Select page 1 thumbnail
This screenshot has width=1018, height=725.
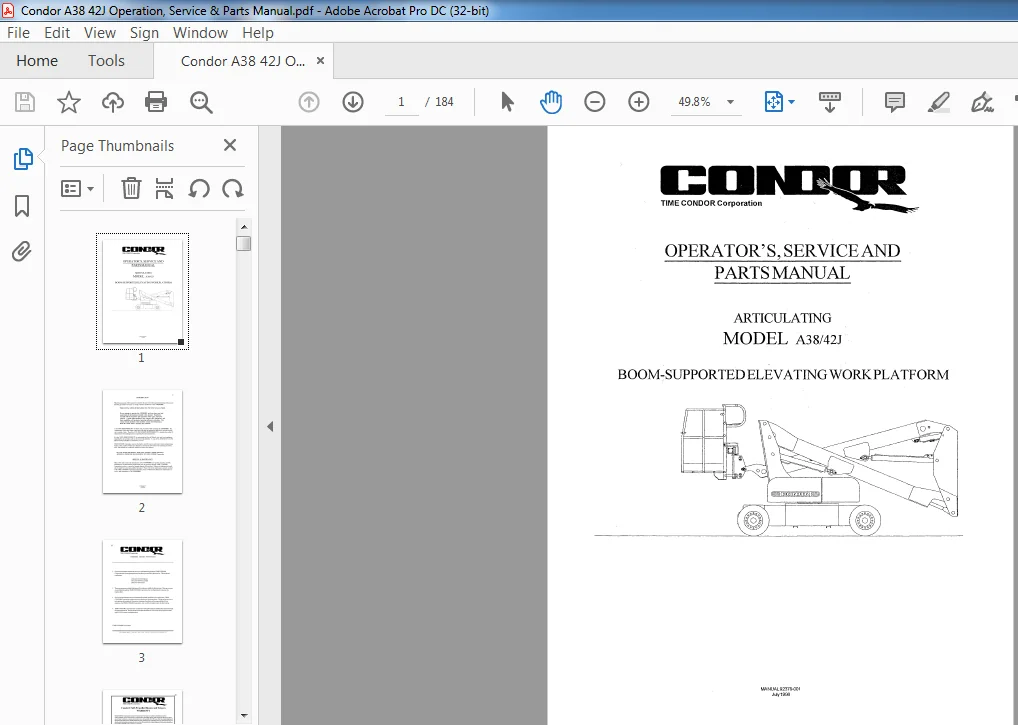click(142, 291)
